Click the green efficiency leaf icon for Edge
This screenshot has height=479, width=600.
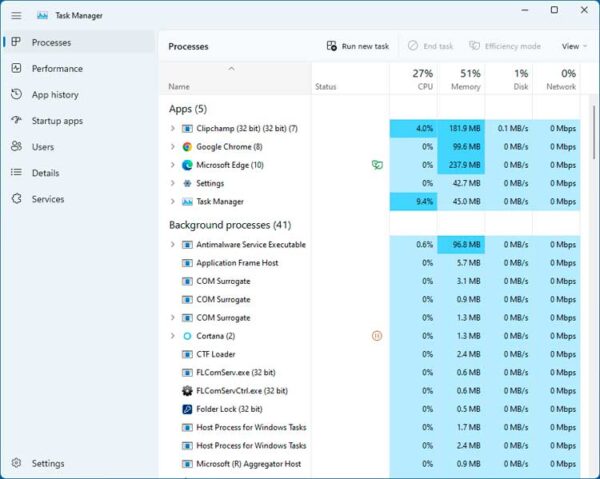click(x=377, y=165)
